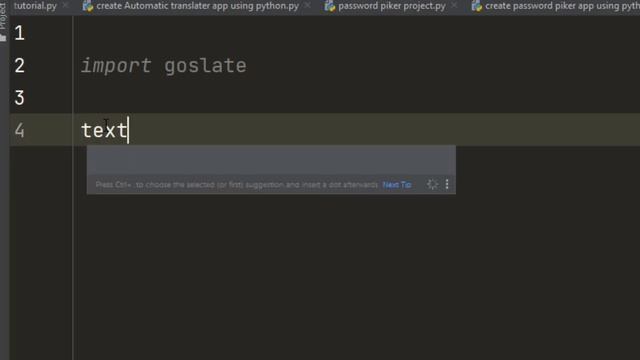Click Python file icon of translater tab

[x=88, y=6]
